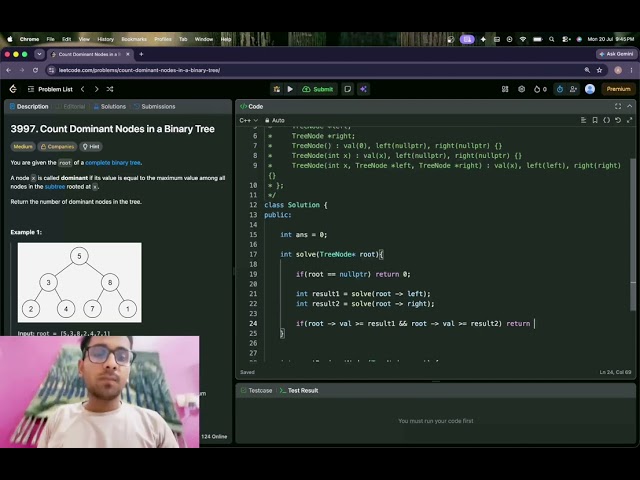Open the Chrome File menu
This screenshot has height=480, width=640.
50,39
